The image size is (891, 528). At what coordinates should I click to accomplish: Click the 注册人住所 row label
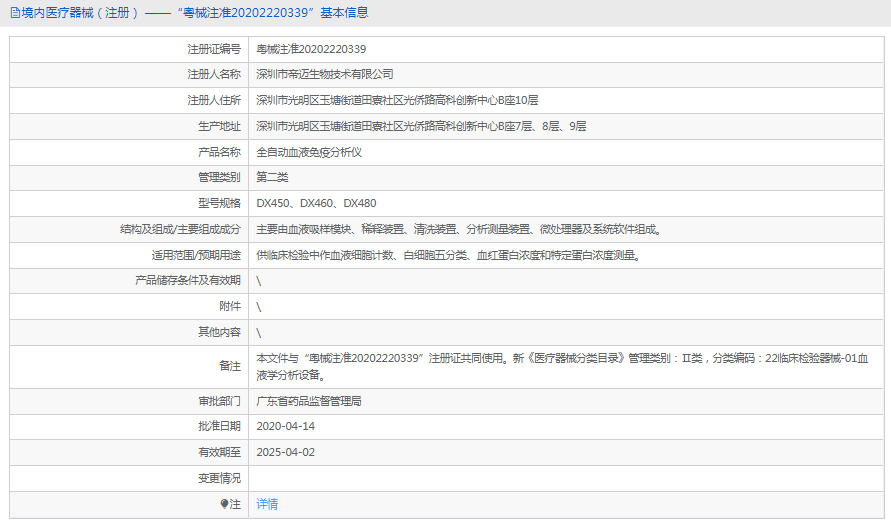[x=214, y=101]
